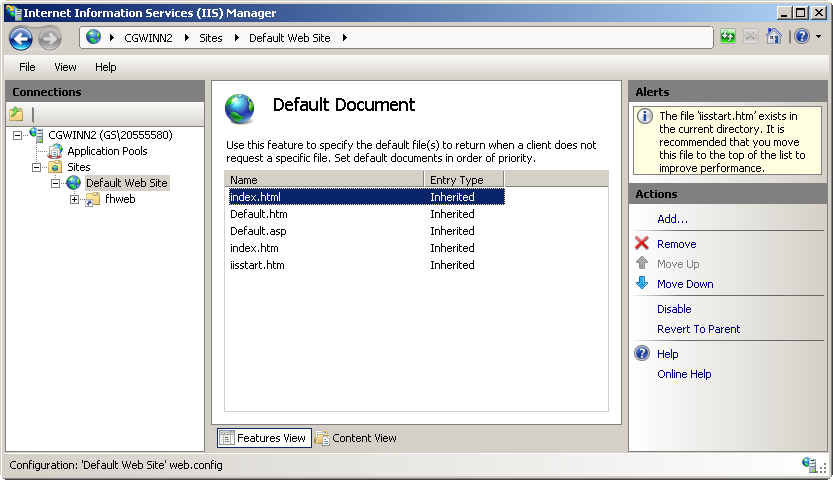
Task: Click the Help question mark in Actions
Action: (642, 353)
